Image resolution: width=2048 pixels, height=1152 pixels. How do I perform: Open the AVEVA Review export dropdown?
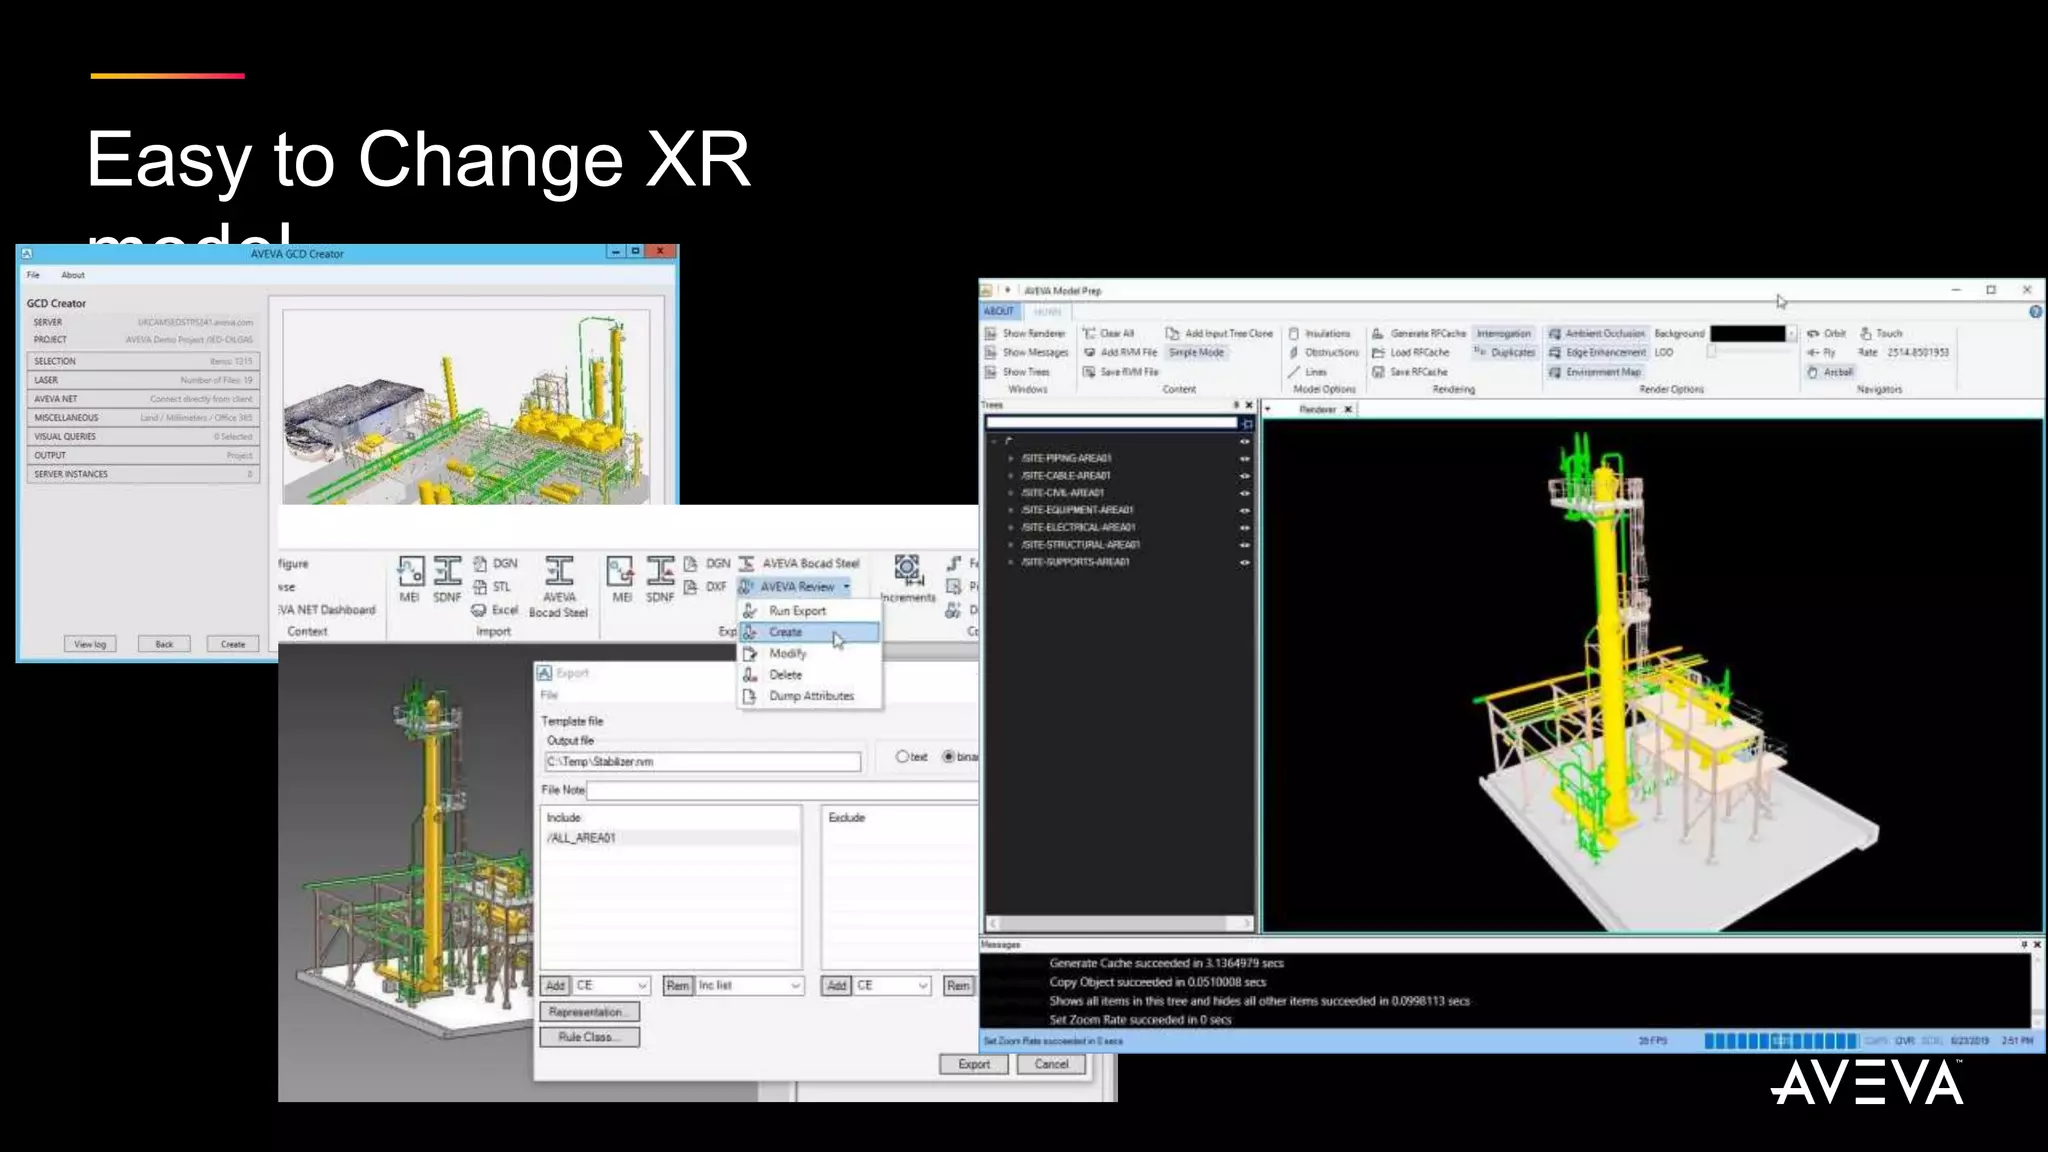tap(846, 587)
